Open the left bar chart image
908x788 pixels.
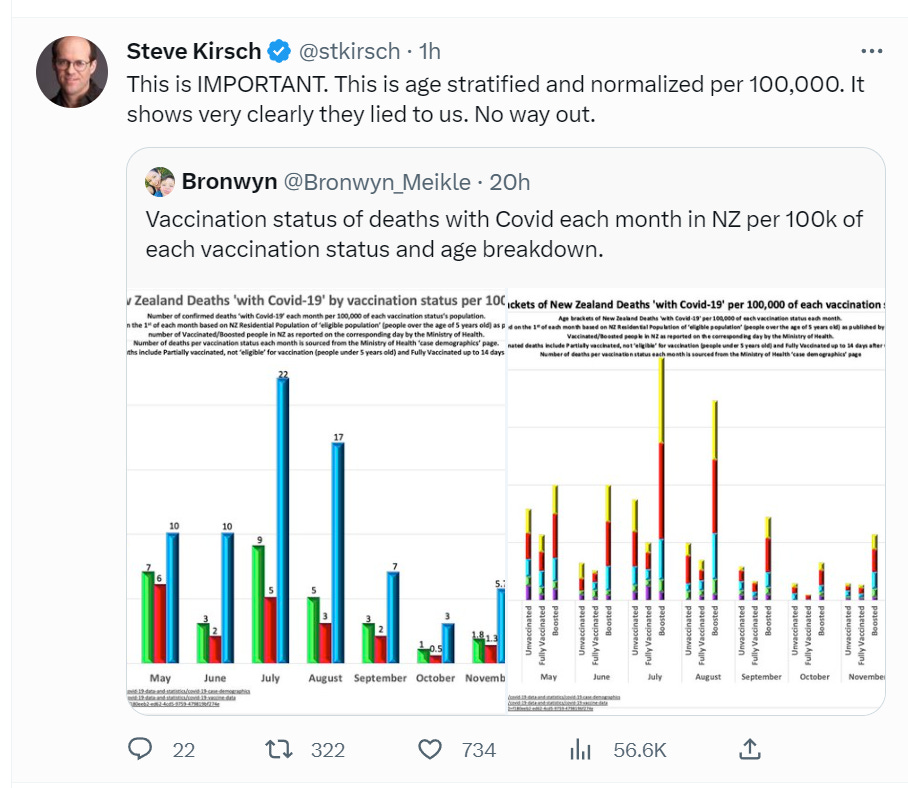[x=315, y=500]
